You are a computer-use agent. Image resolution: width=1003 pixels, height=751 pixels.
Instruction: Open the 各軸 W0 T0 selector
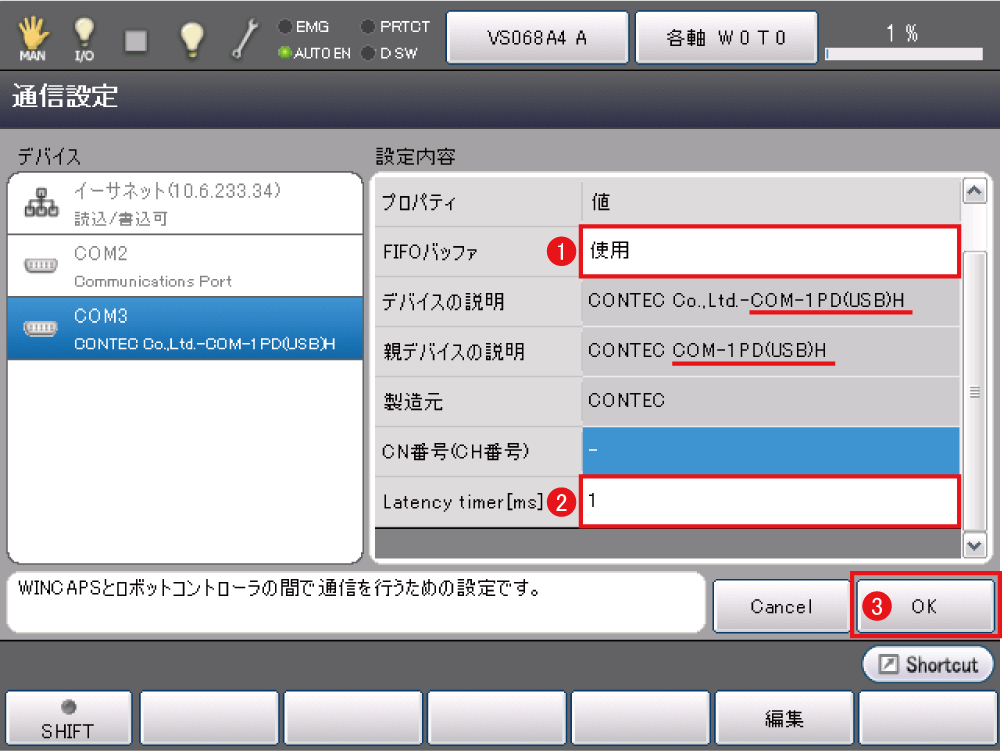(726, 38)
